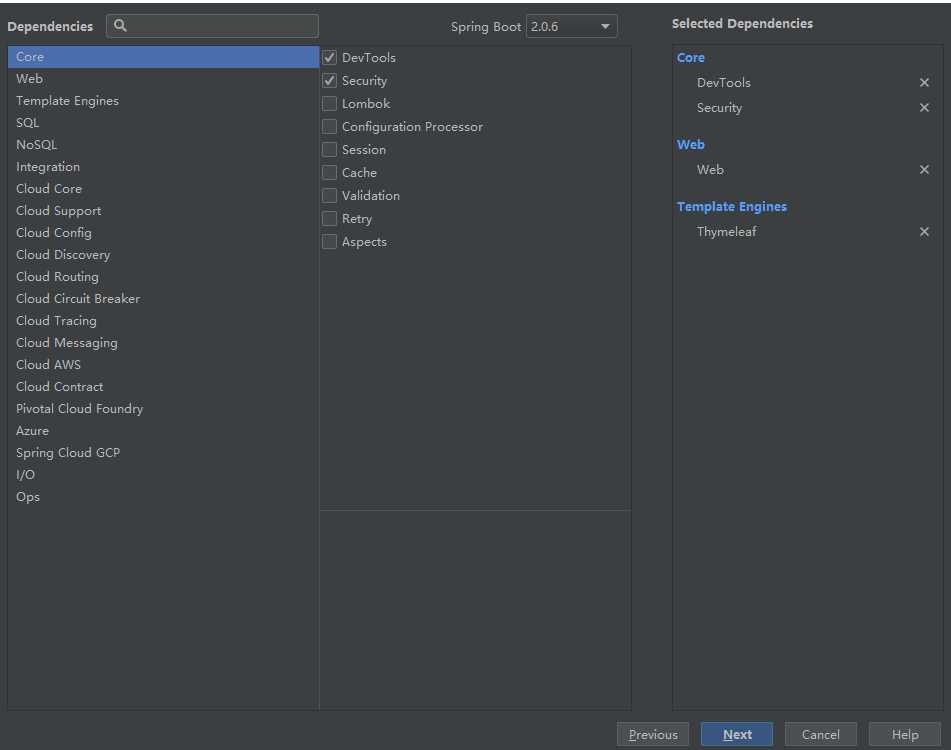This screenshot has width=951, height=750.
Task: Open Help for this dialog
Action: pyautogui.click(x=905, y=735)
